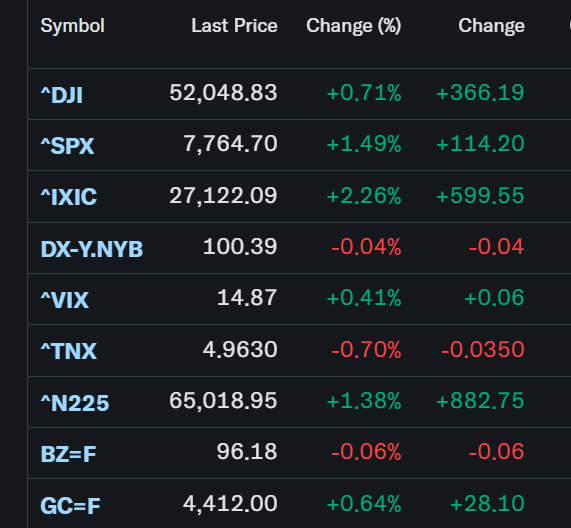Image resolution: width=571 pixels, height=528 pixels.
Task: Open the DX-Y.NYB symbol link
Action: 92,249
